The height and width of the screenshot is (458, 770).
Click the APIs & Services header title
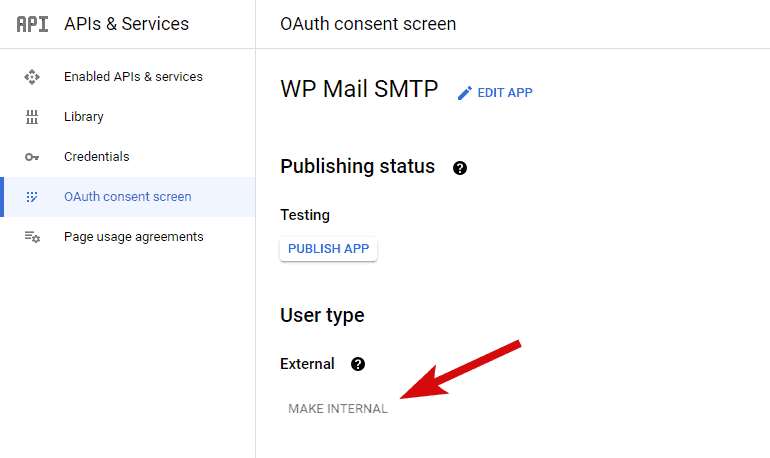pyautogui.click(x=126, y=24)
